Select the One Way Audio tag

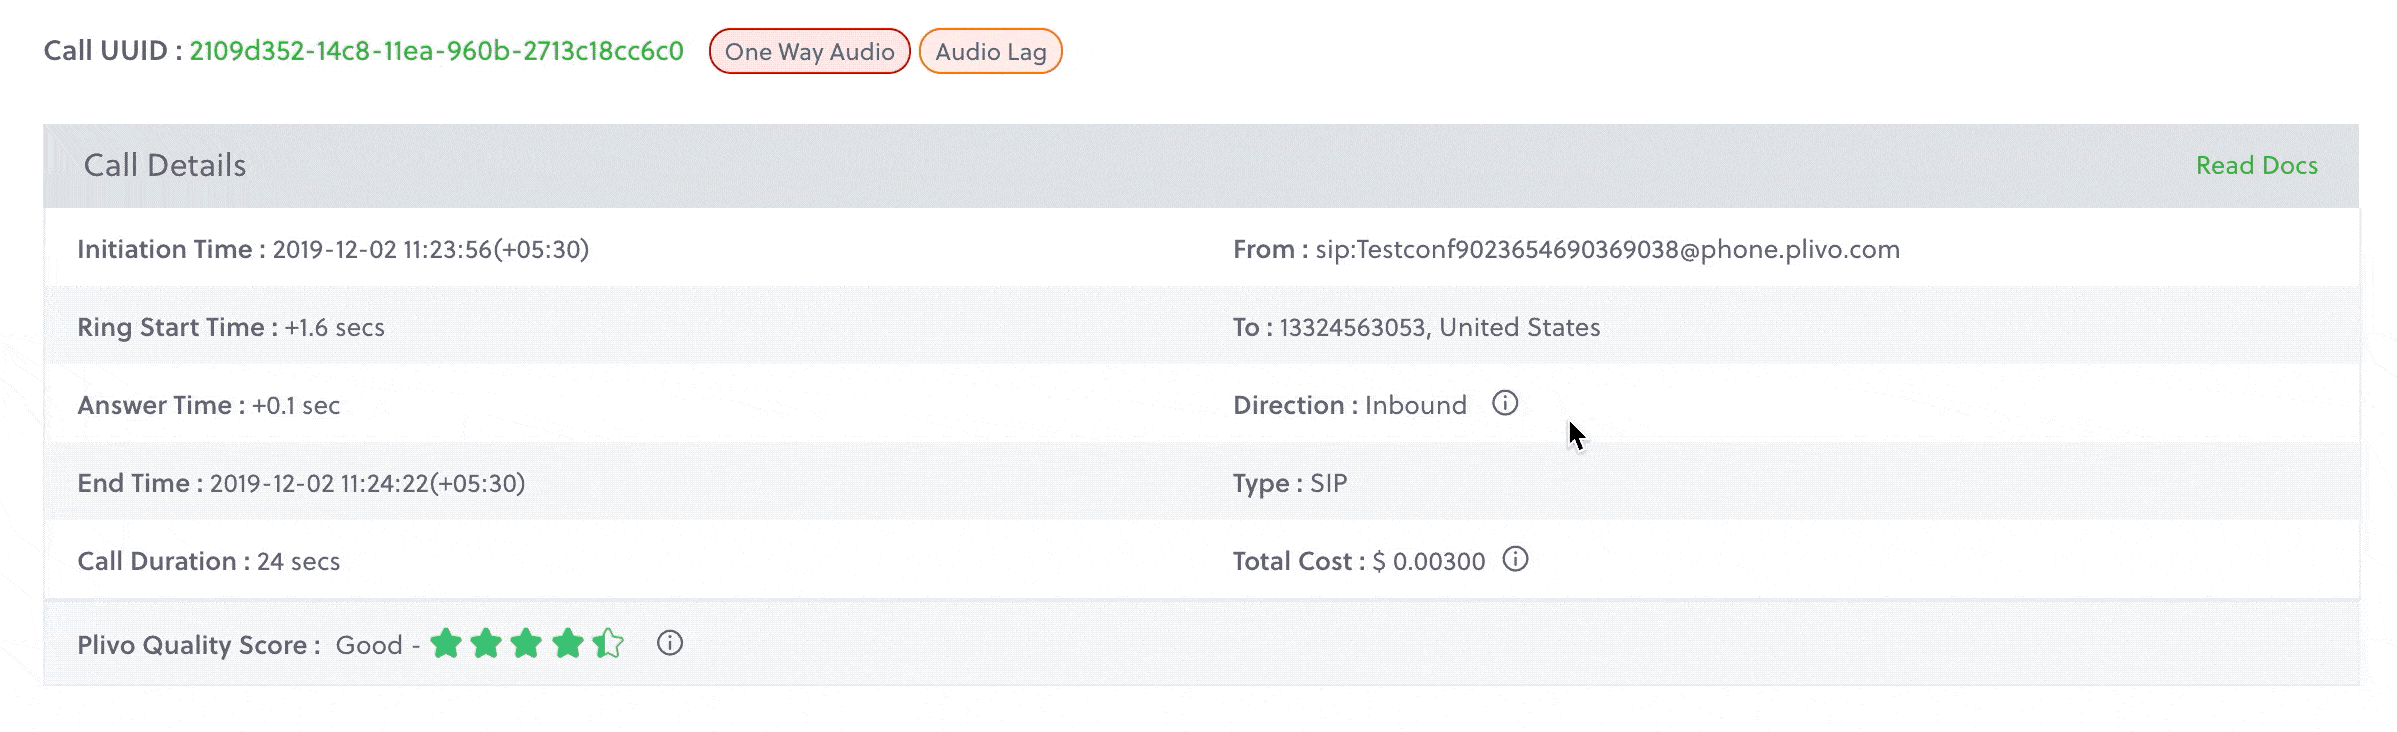click(809, 52)
